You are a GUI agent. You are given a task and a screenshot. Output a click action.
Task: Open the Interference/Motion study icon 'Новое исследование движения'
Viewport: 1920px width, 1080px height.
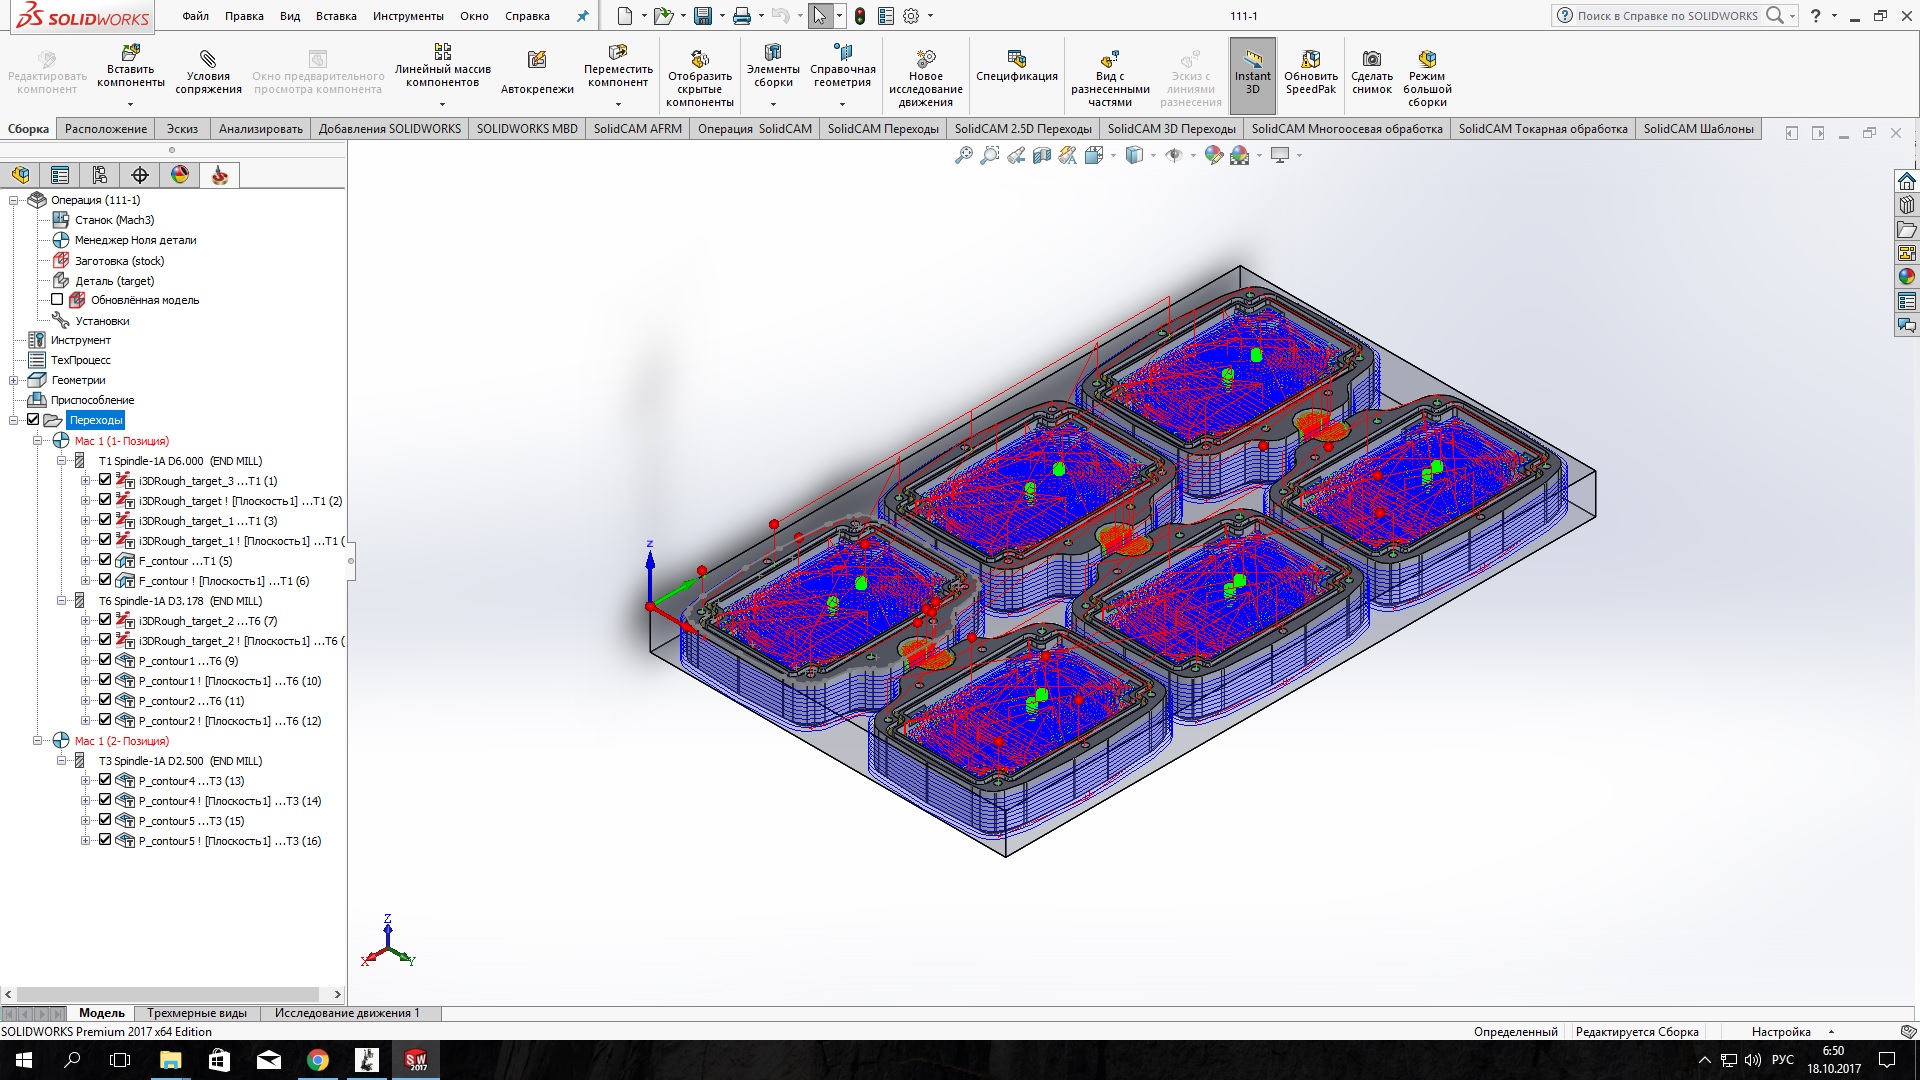925,60
